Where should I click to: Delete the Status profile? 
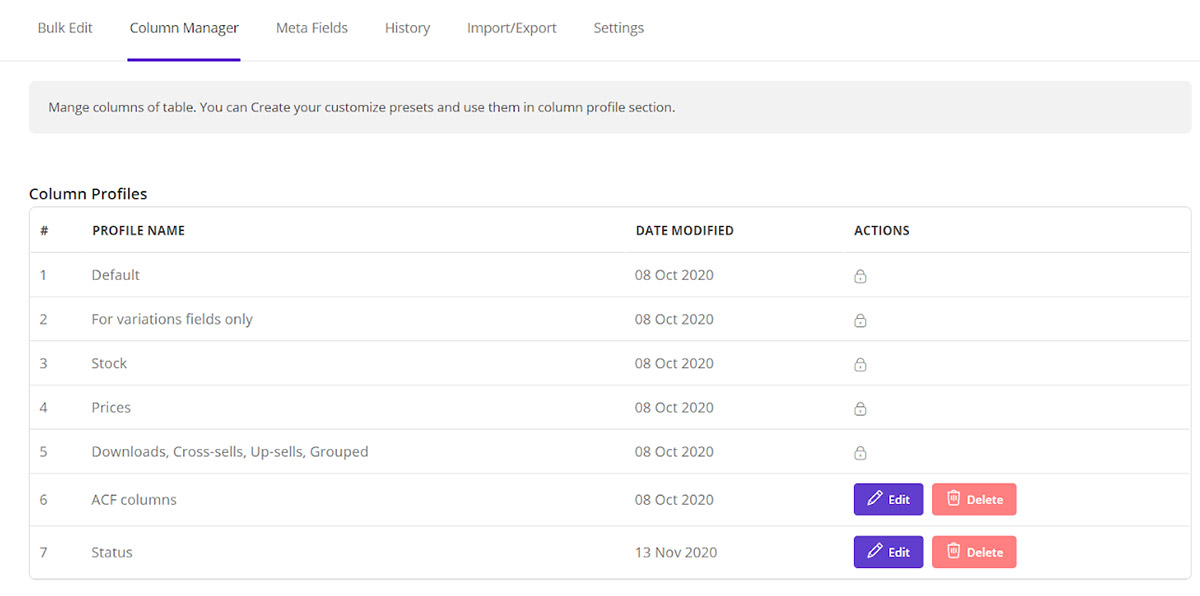[x=974, y=552]
